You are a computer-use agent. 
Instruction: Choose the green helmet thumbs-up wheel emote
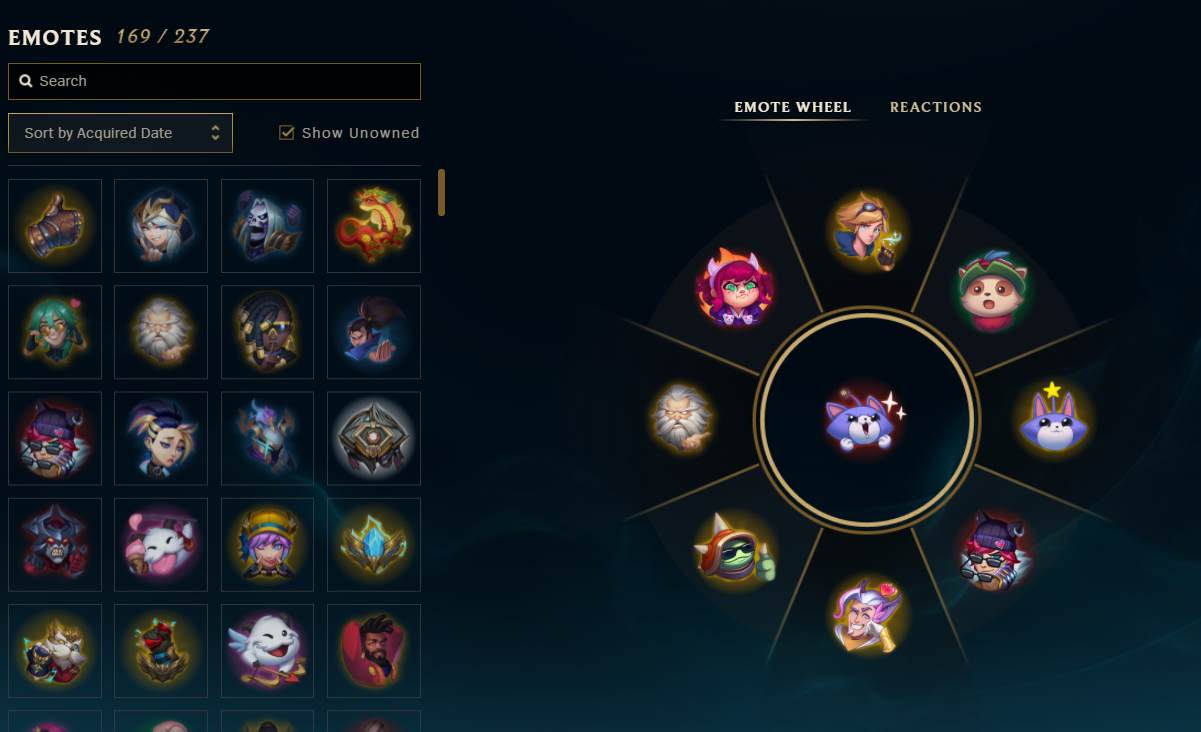point(735,548)
